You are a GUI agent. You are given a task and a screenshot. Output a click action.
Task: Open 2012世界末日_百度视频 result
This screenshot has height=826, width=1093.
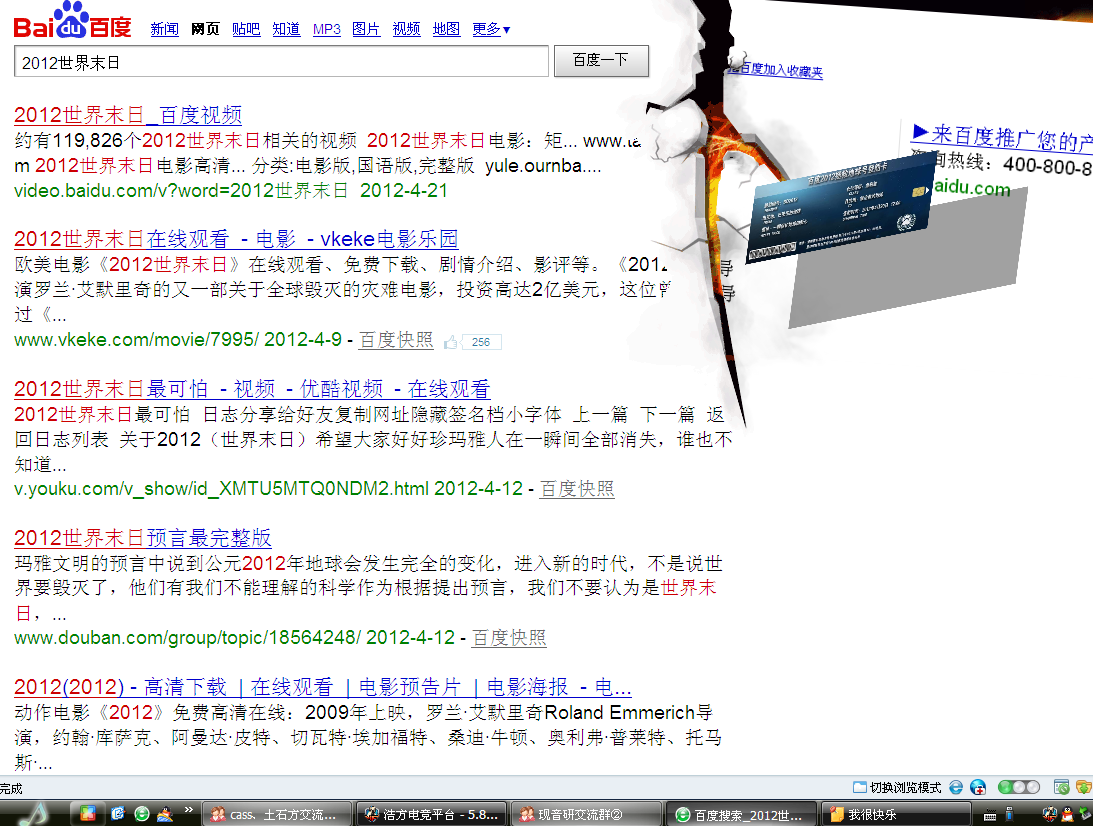click(x=128, y=114)
